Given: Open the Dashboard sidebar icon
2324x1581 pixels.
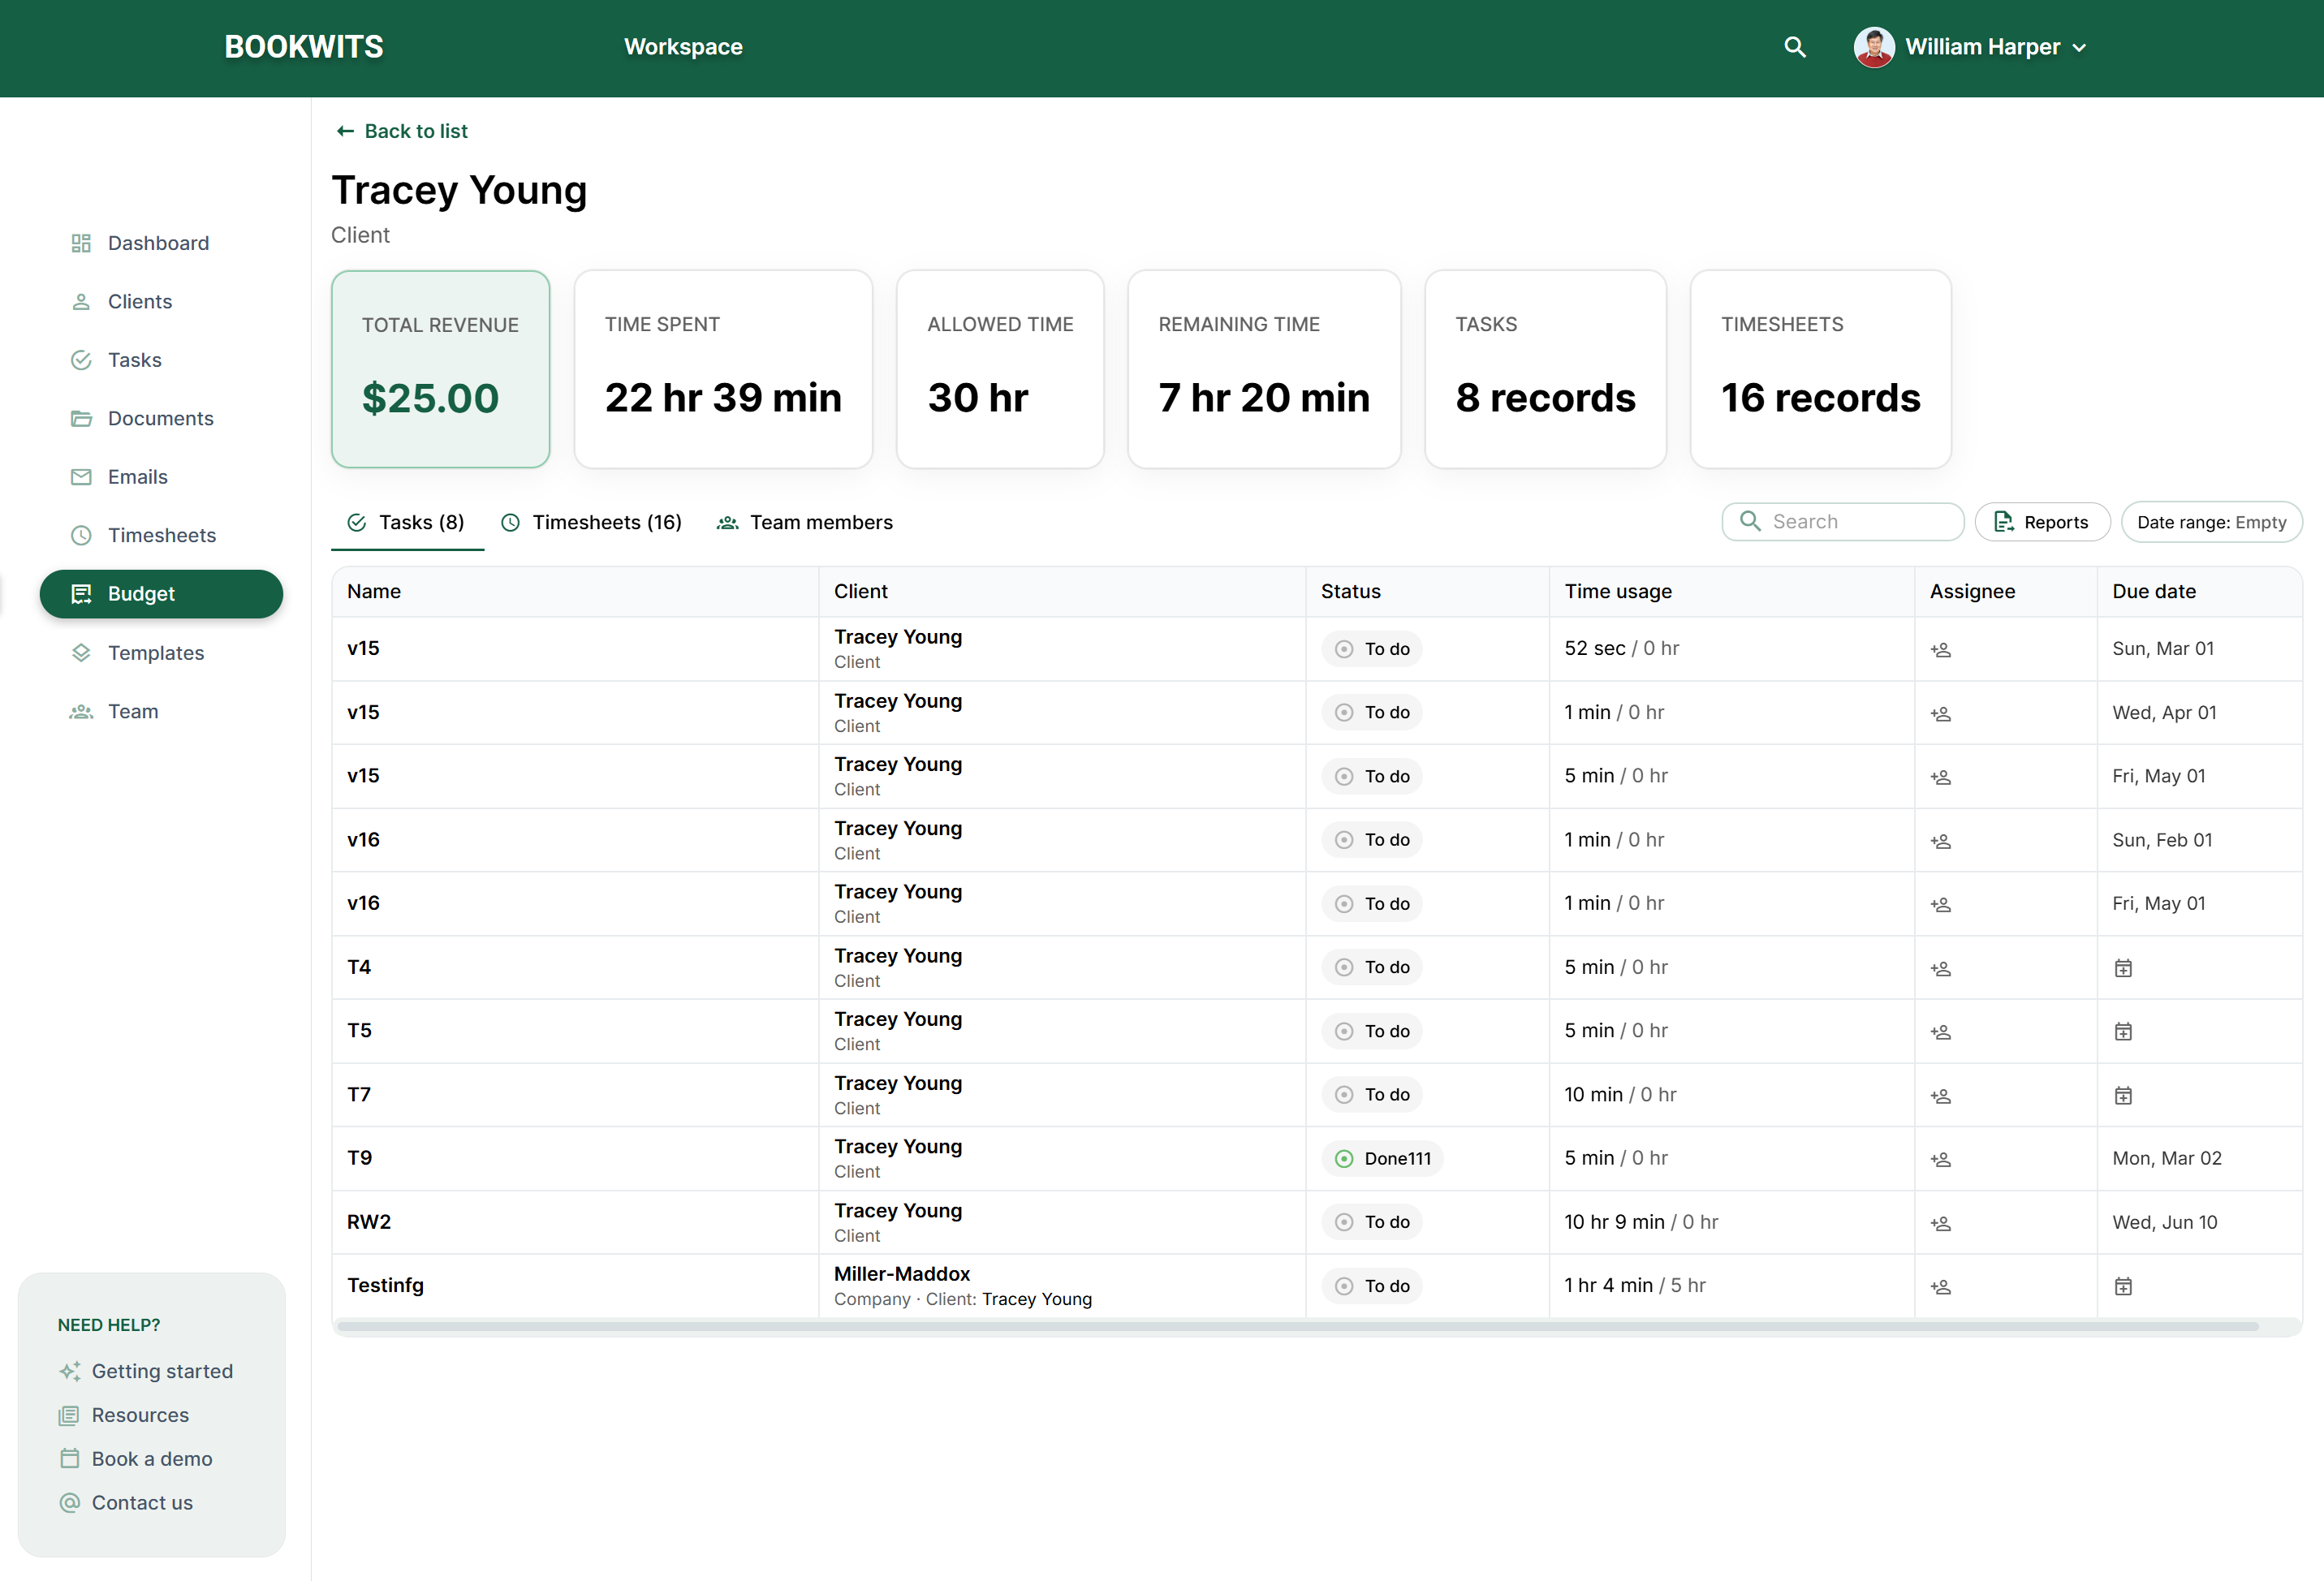Looking at the screenshot, I should [81, 243].
